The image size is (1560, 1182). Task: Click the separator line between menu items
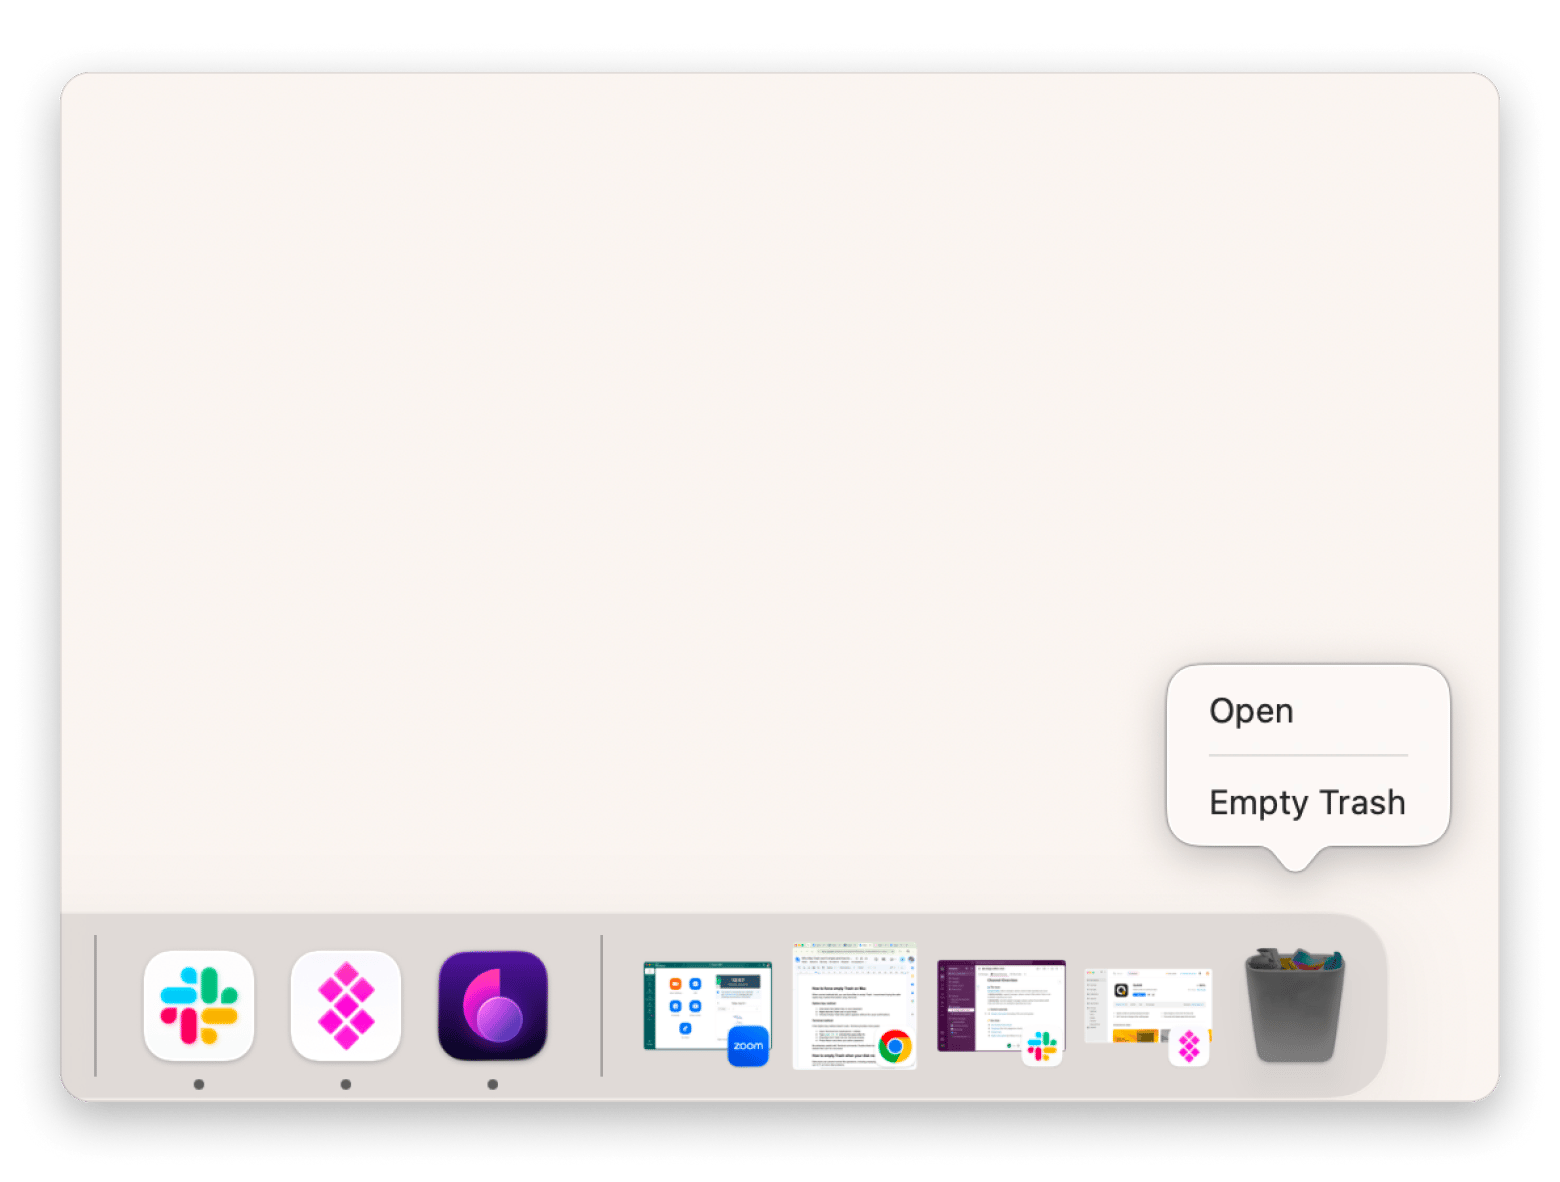coord(1308,755)
